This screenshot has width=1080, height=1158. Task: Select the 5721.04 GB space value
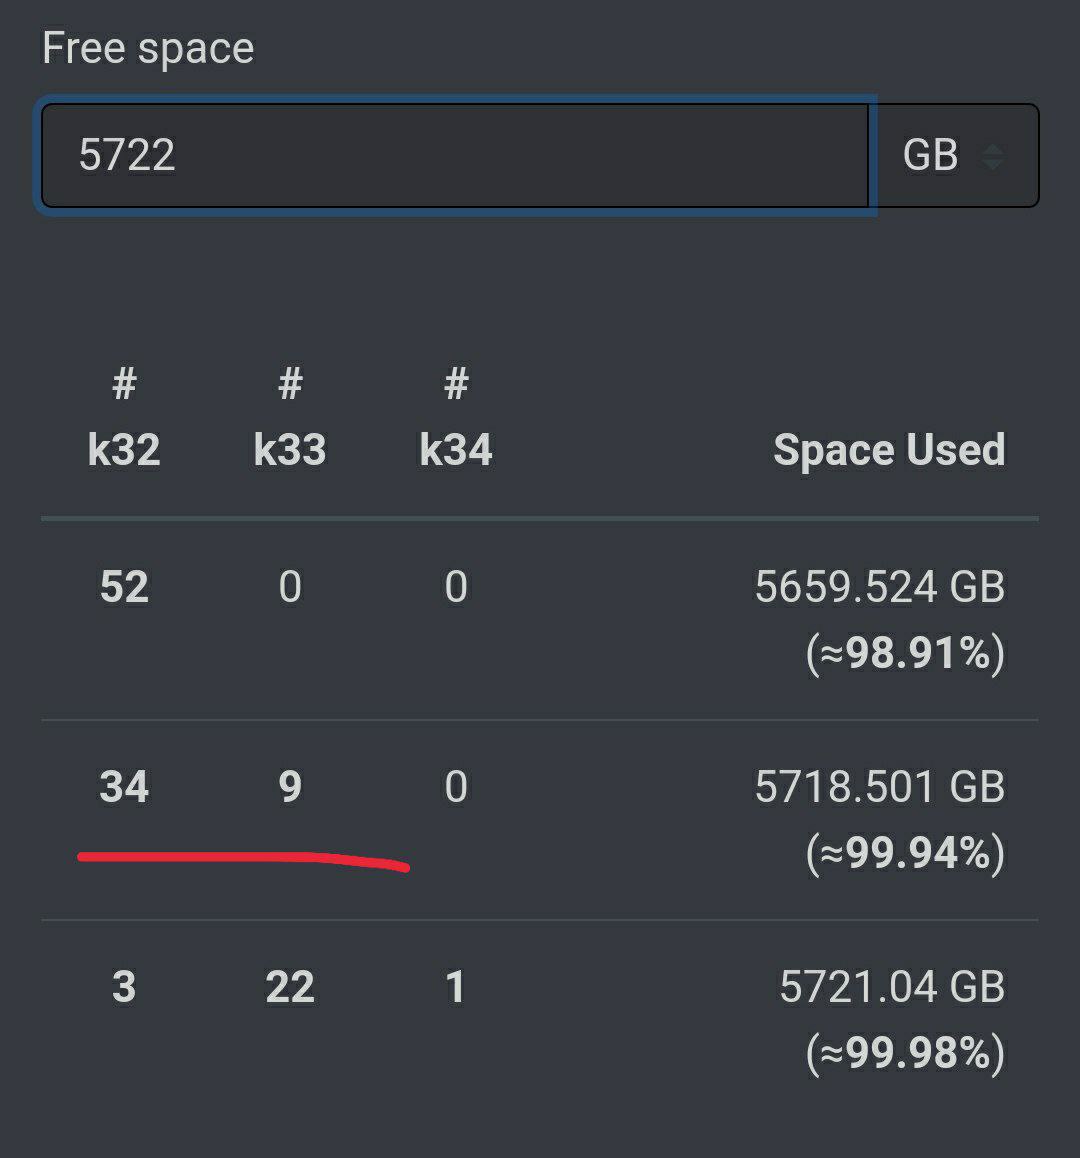coord(891,987)
